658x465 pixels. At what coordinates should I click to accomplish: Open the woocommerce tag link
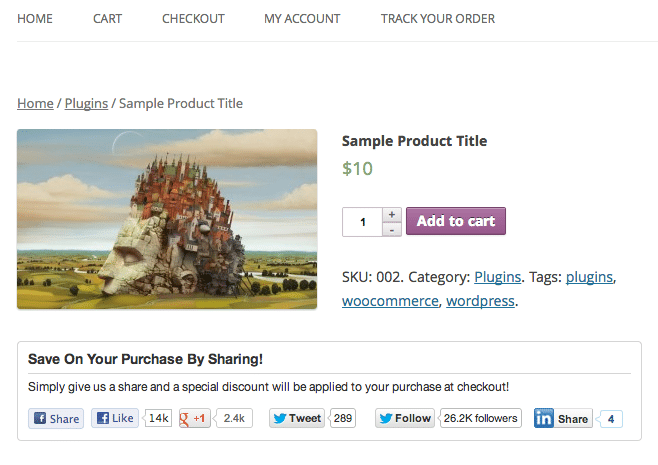point(390,301)
